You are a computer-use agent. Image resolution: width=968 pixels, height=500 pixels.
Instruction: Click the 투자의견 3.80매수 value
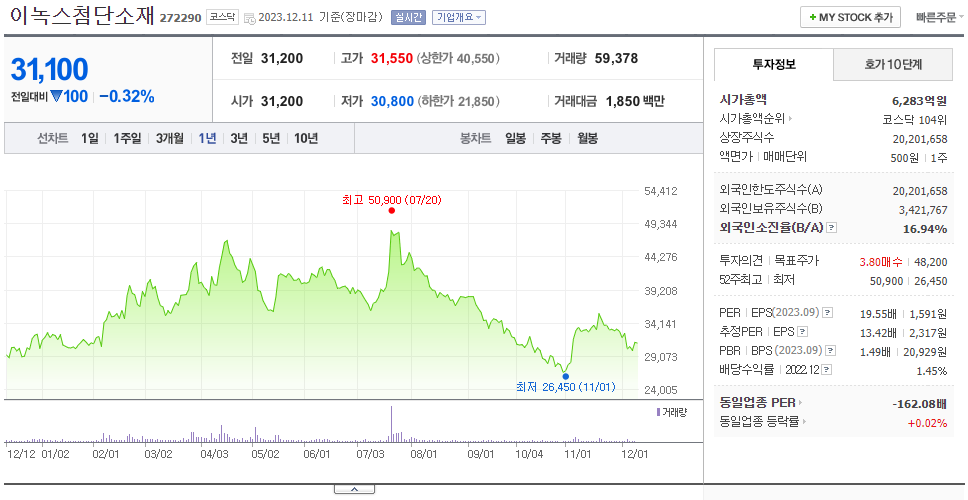pyautogui.click(x=881, y=262)
